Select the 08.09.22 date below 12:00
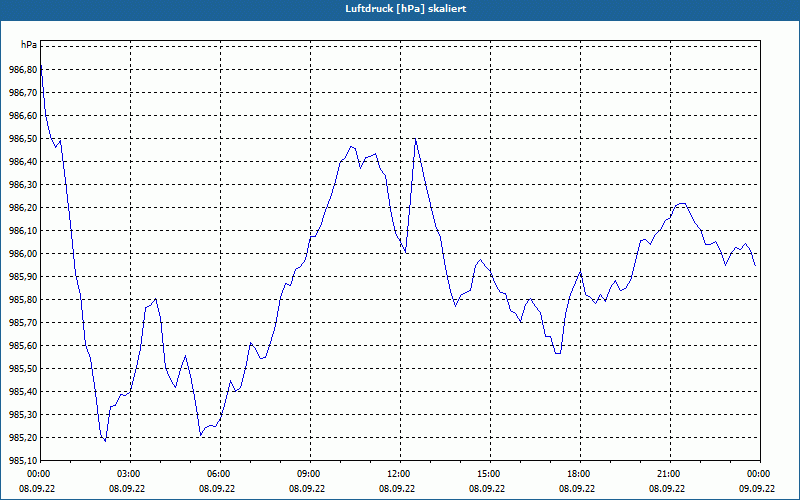The image size is (800, 500). click(397, 489)
